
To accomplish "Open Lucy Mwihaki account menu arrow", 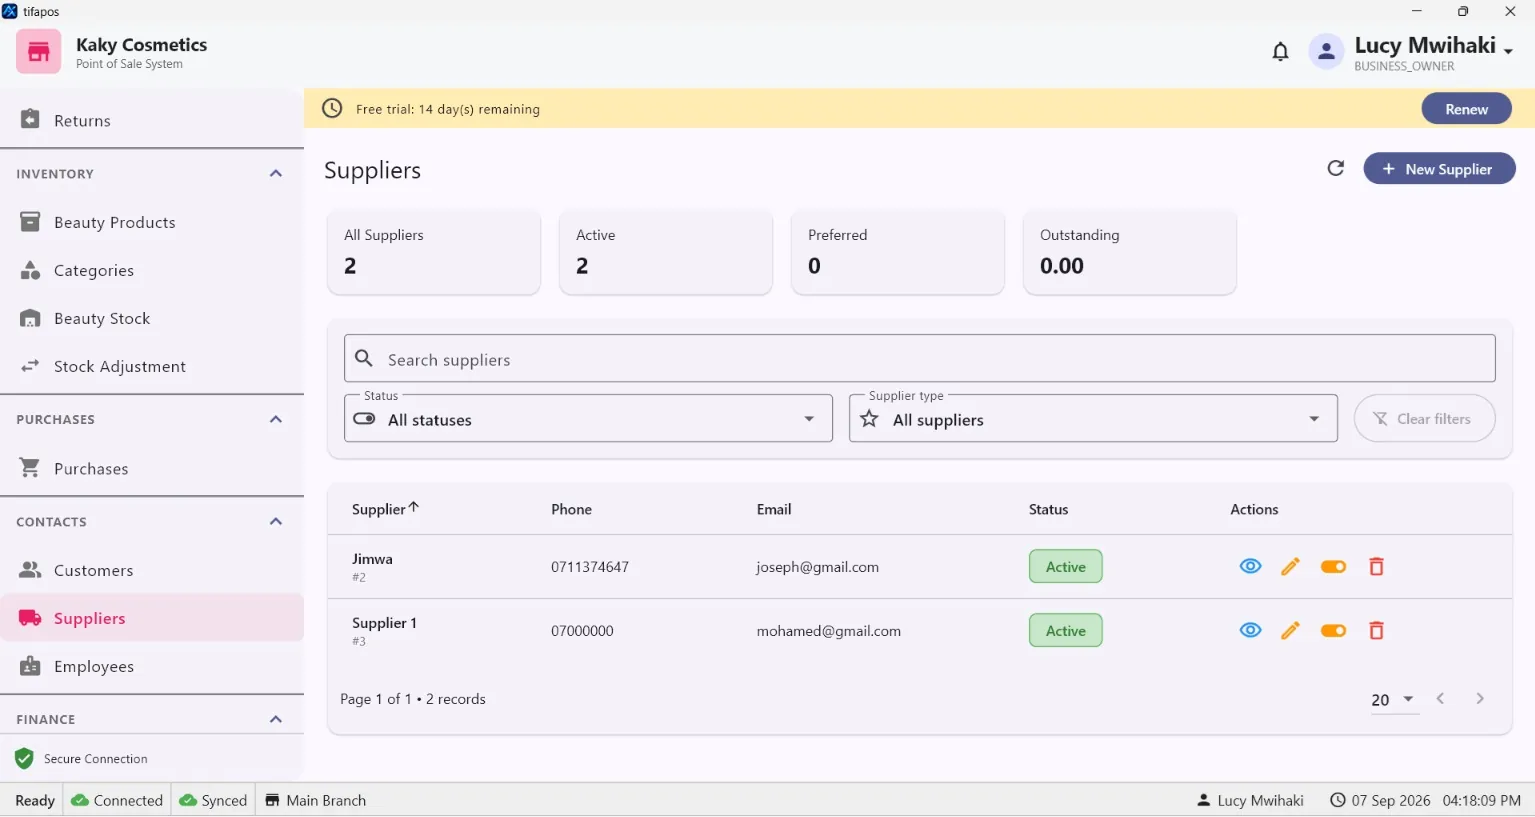I will (1508, 51).
